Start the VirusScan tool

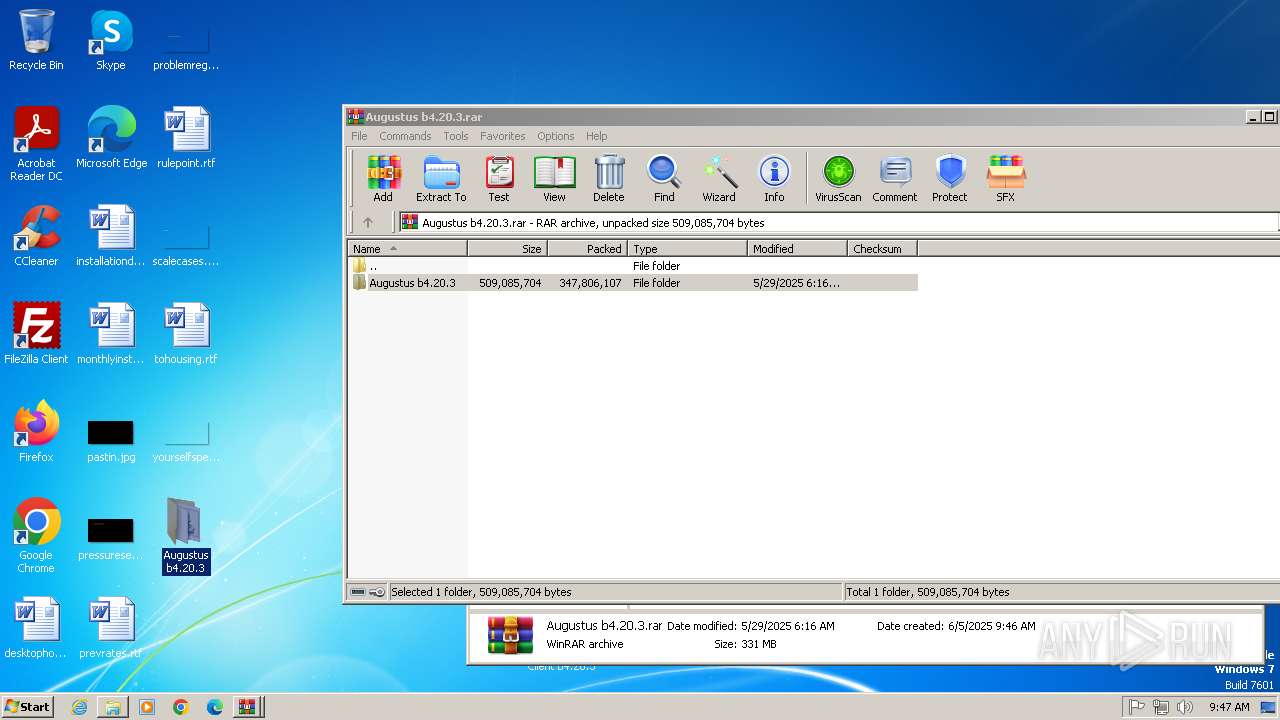point(838,179)
